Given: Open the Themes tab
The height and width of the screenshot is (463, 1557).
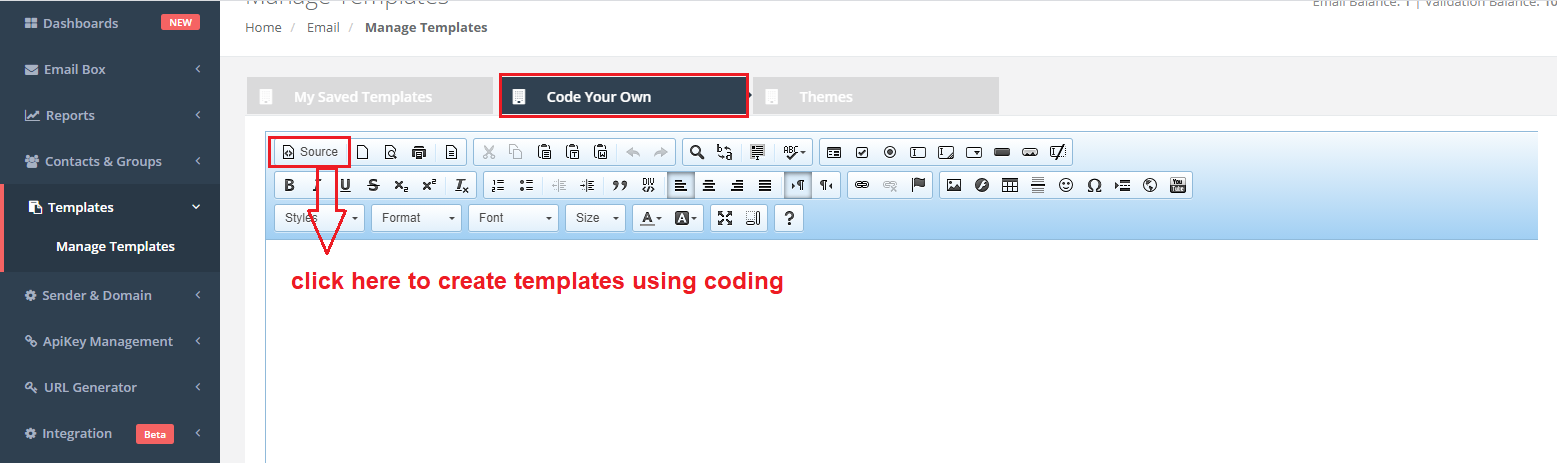Looking at the screenshot, I should pos(825,97).
